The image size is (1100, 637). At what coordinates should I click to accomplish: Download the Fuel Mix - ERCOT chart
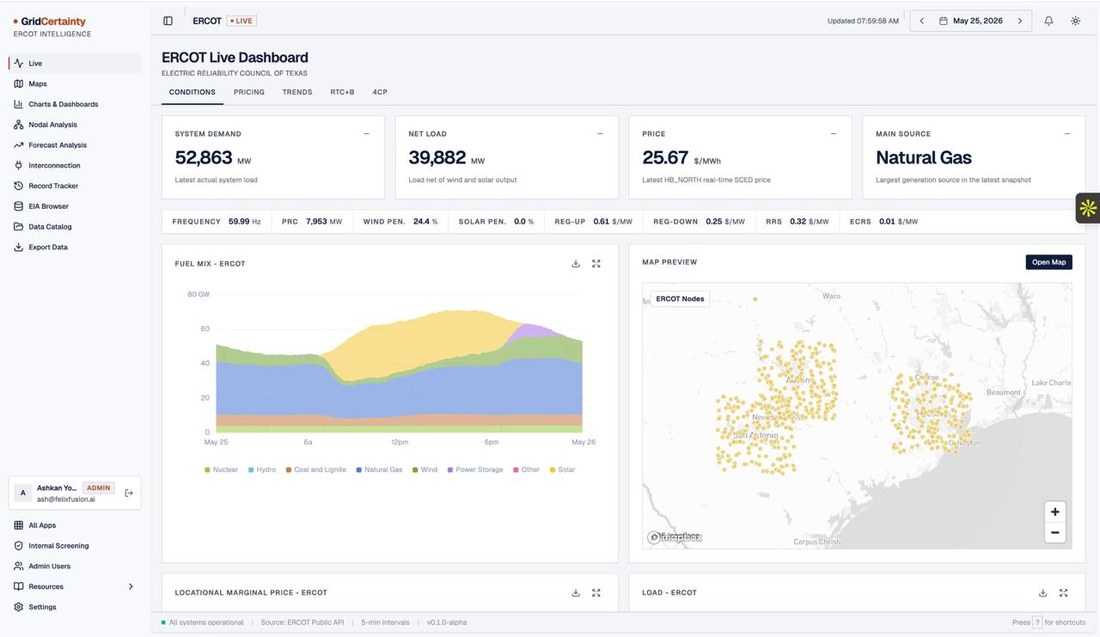[x=575, y=264]
